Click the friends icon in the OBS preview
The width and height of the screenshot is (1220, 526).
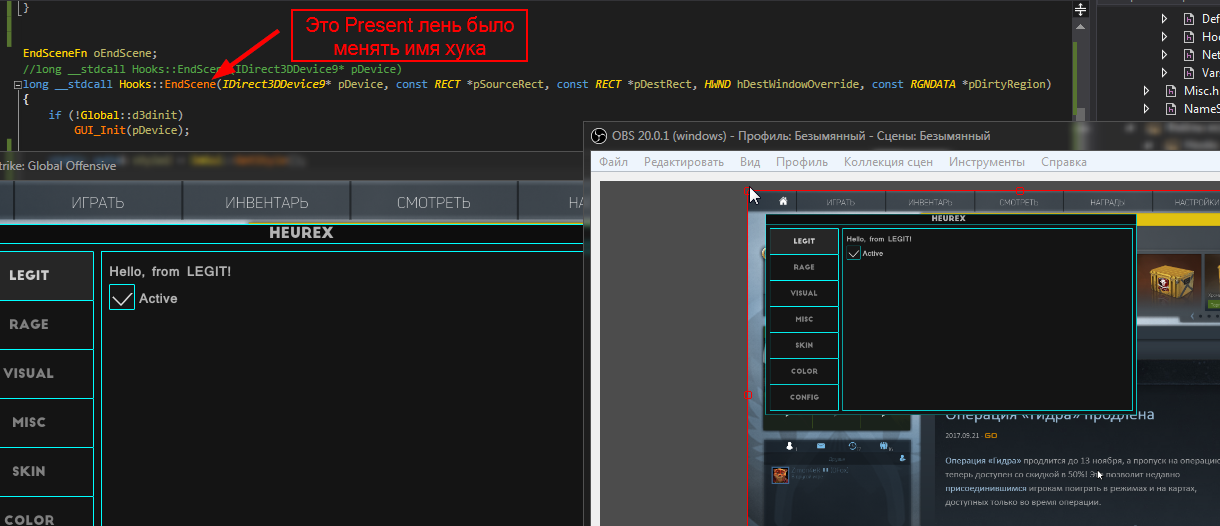click(790, 446)
